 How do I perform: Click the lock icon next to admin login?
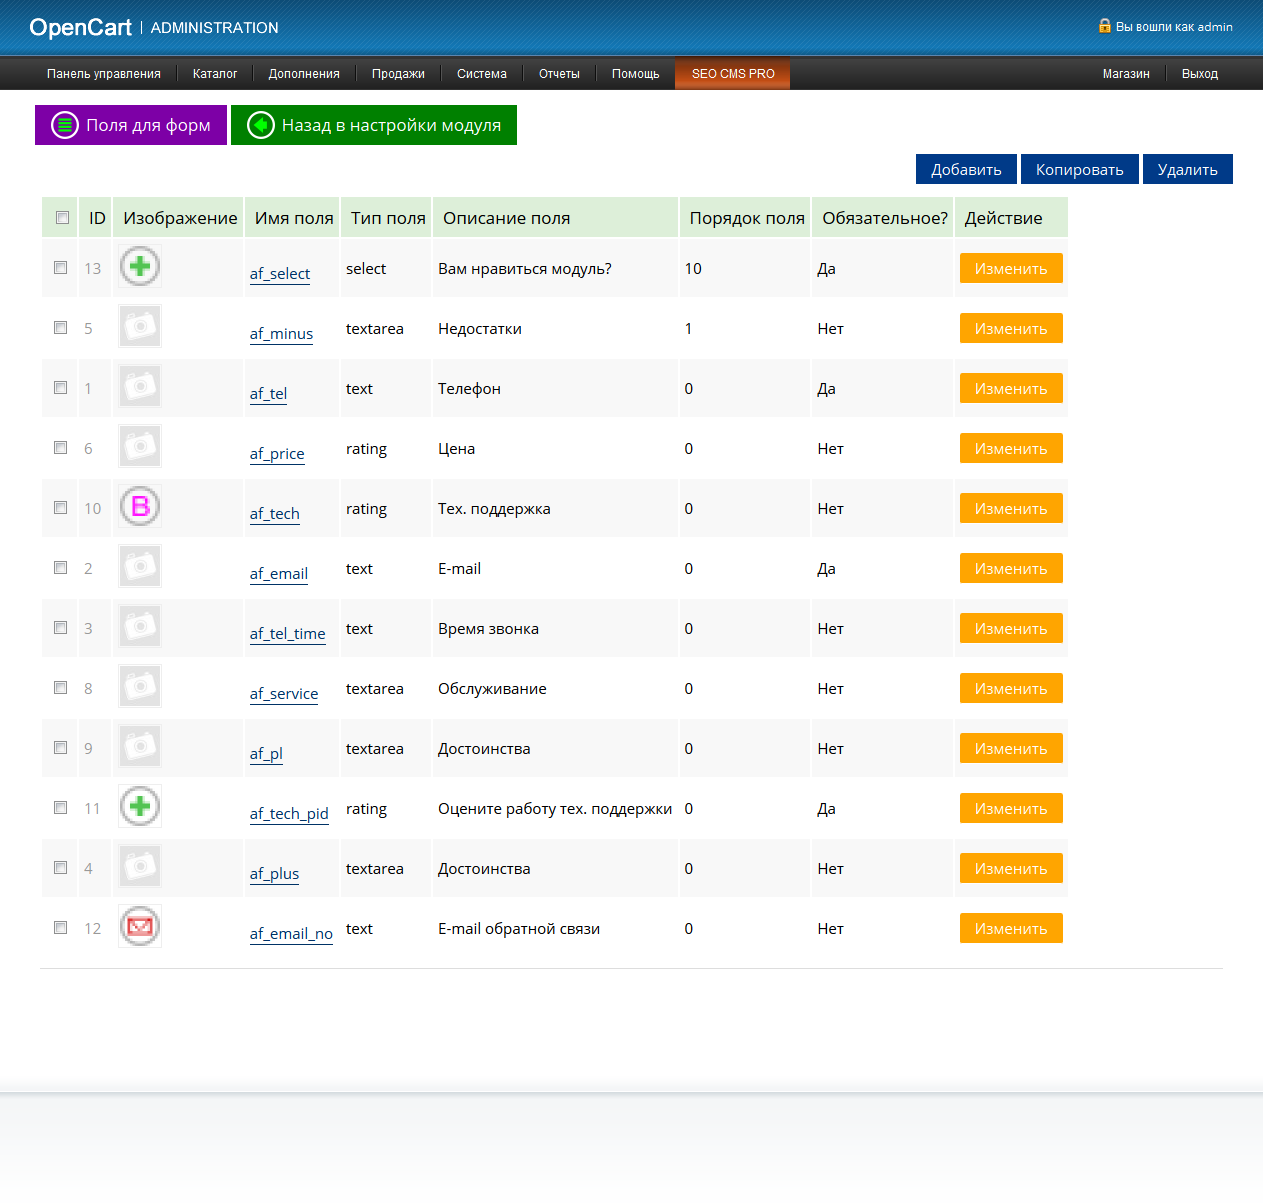[1105, 26]
